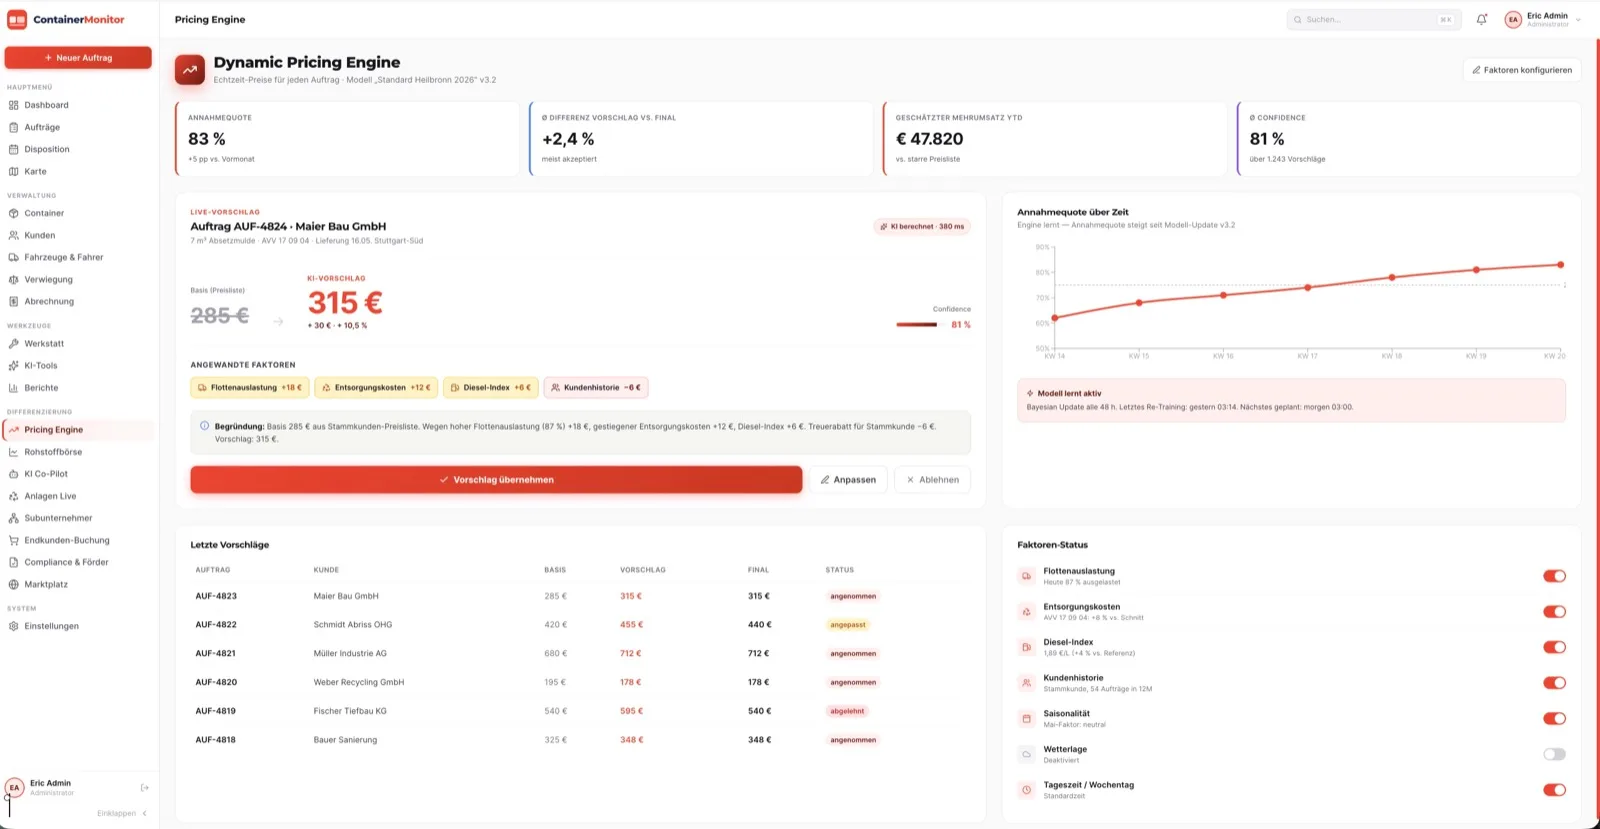Click the Karte map icon
Viewport: 1600px width, 829px height.
pyautogui.click(x=14, y=171)
